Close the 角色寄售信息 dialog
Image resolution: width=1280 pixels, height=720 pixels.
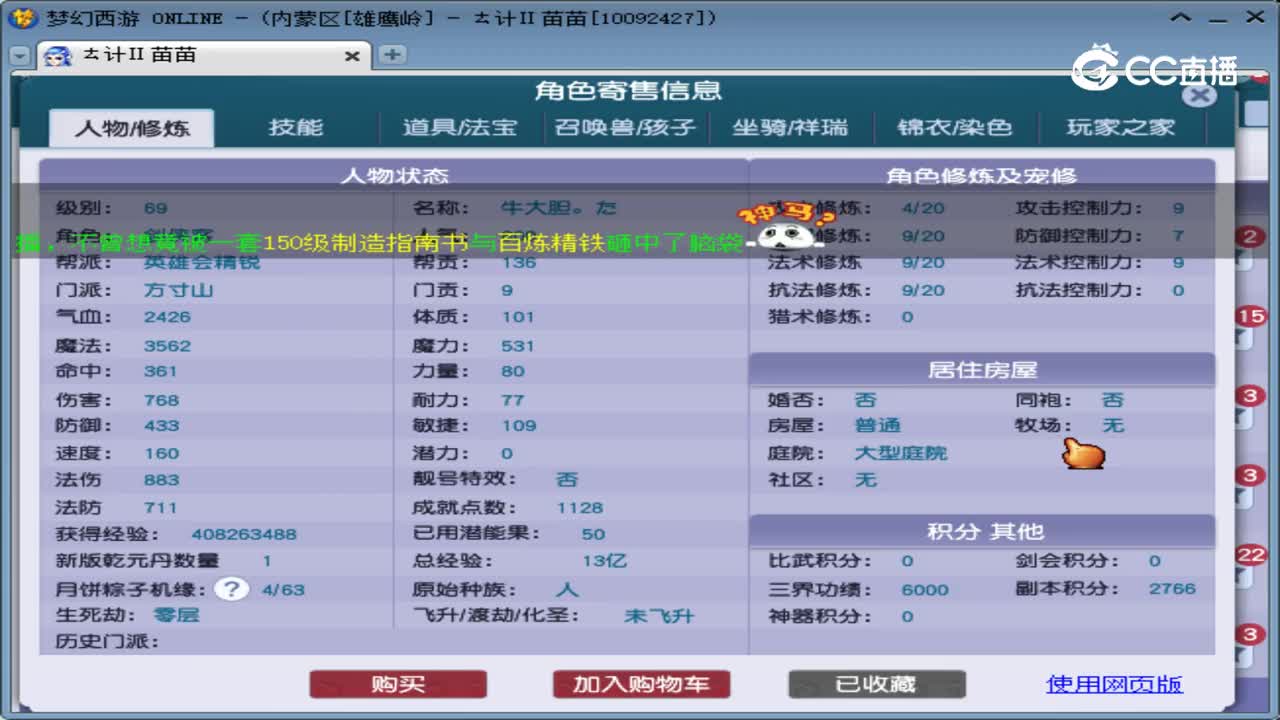1199,95
